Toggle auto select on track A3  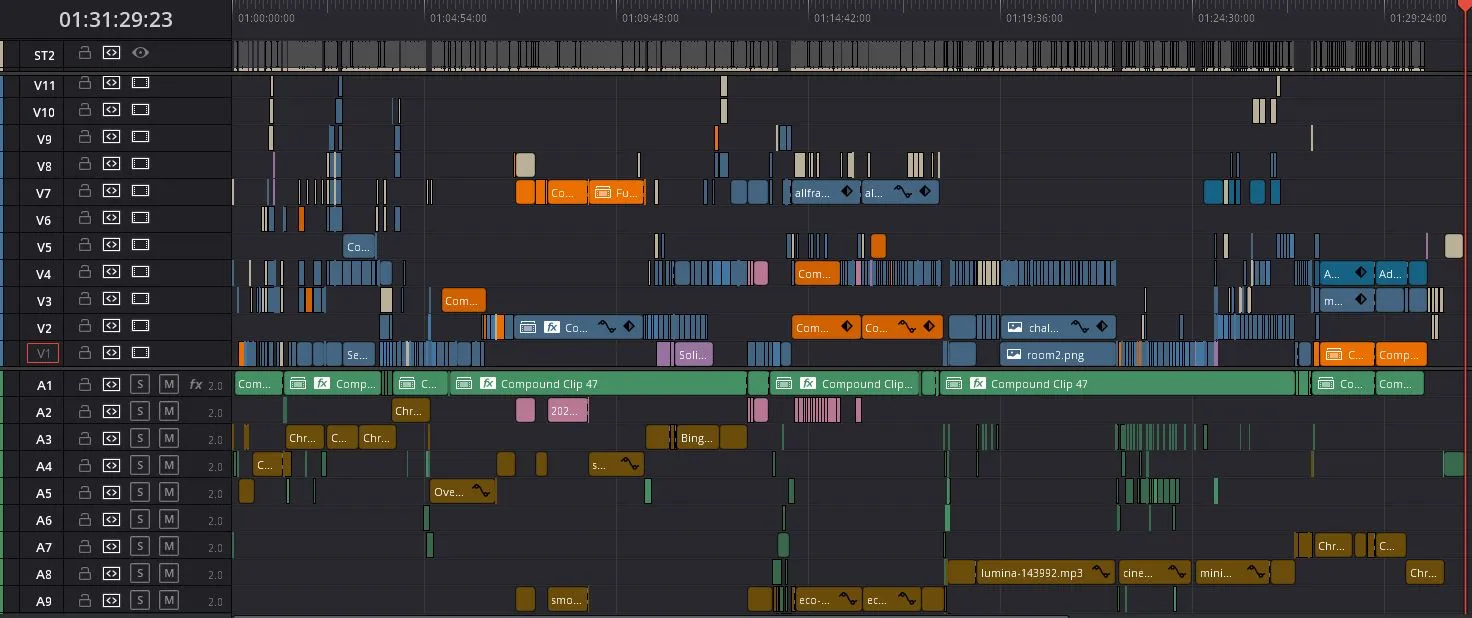pyautogui.click(x=111, y=437)
